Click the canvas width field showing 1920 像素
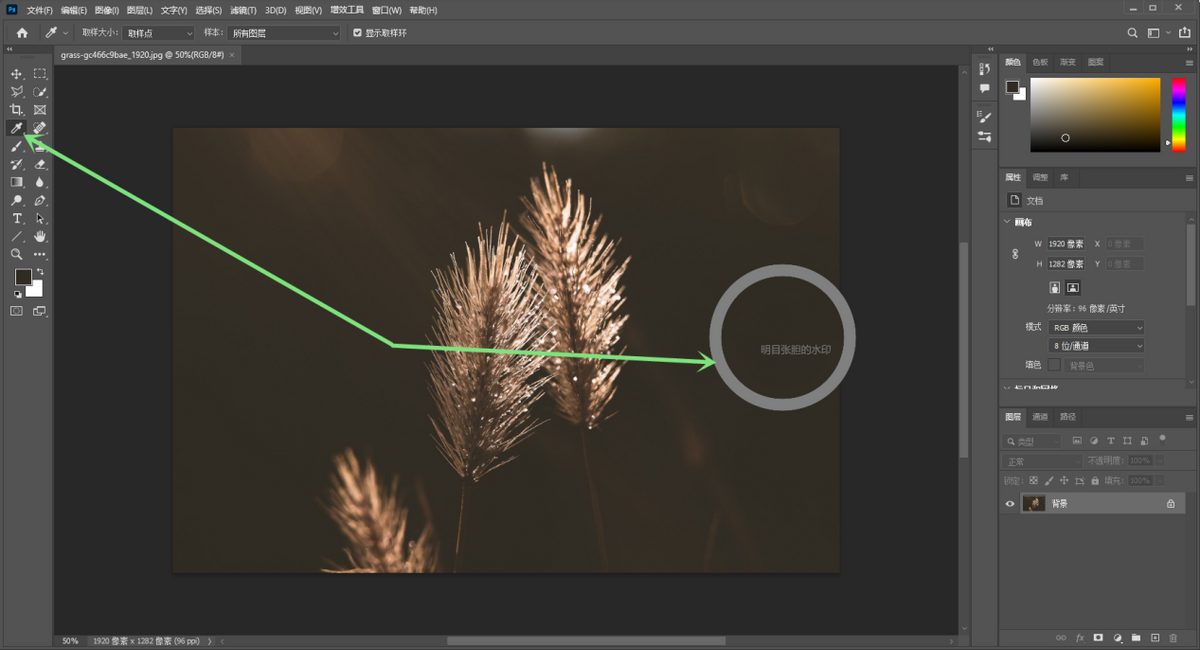The image size is (1200, 650). point(1066,244)
